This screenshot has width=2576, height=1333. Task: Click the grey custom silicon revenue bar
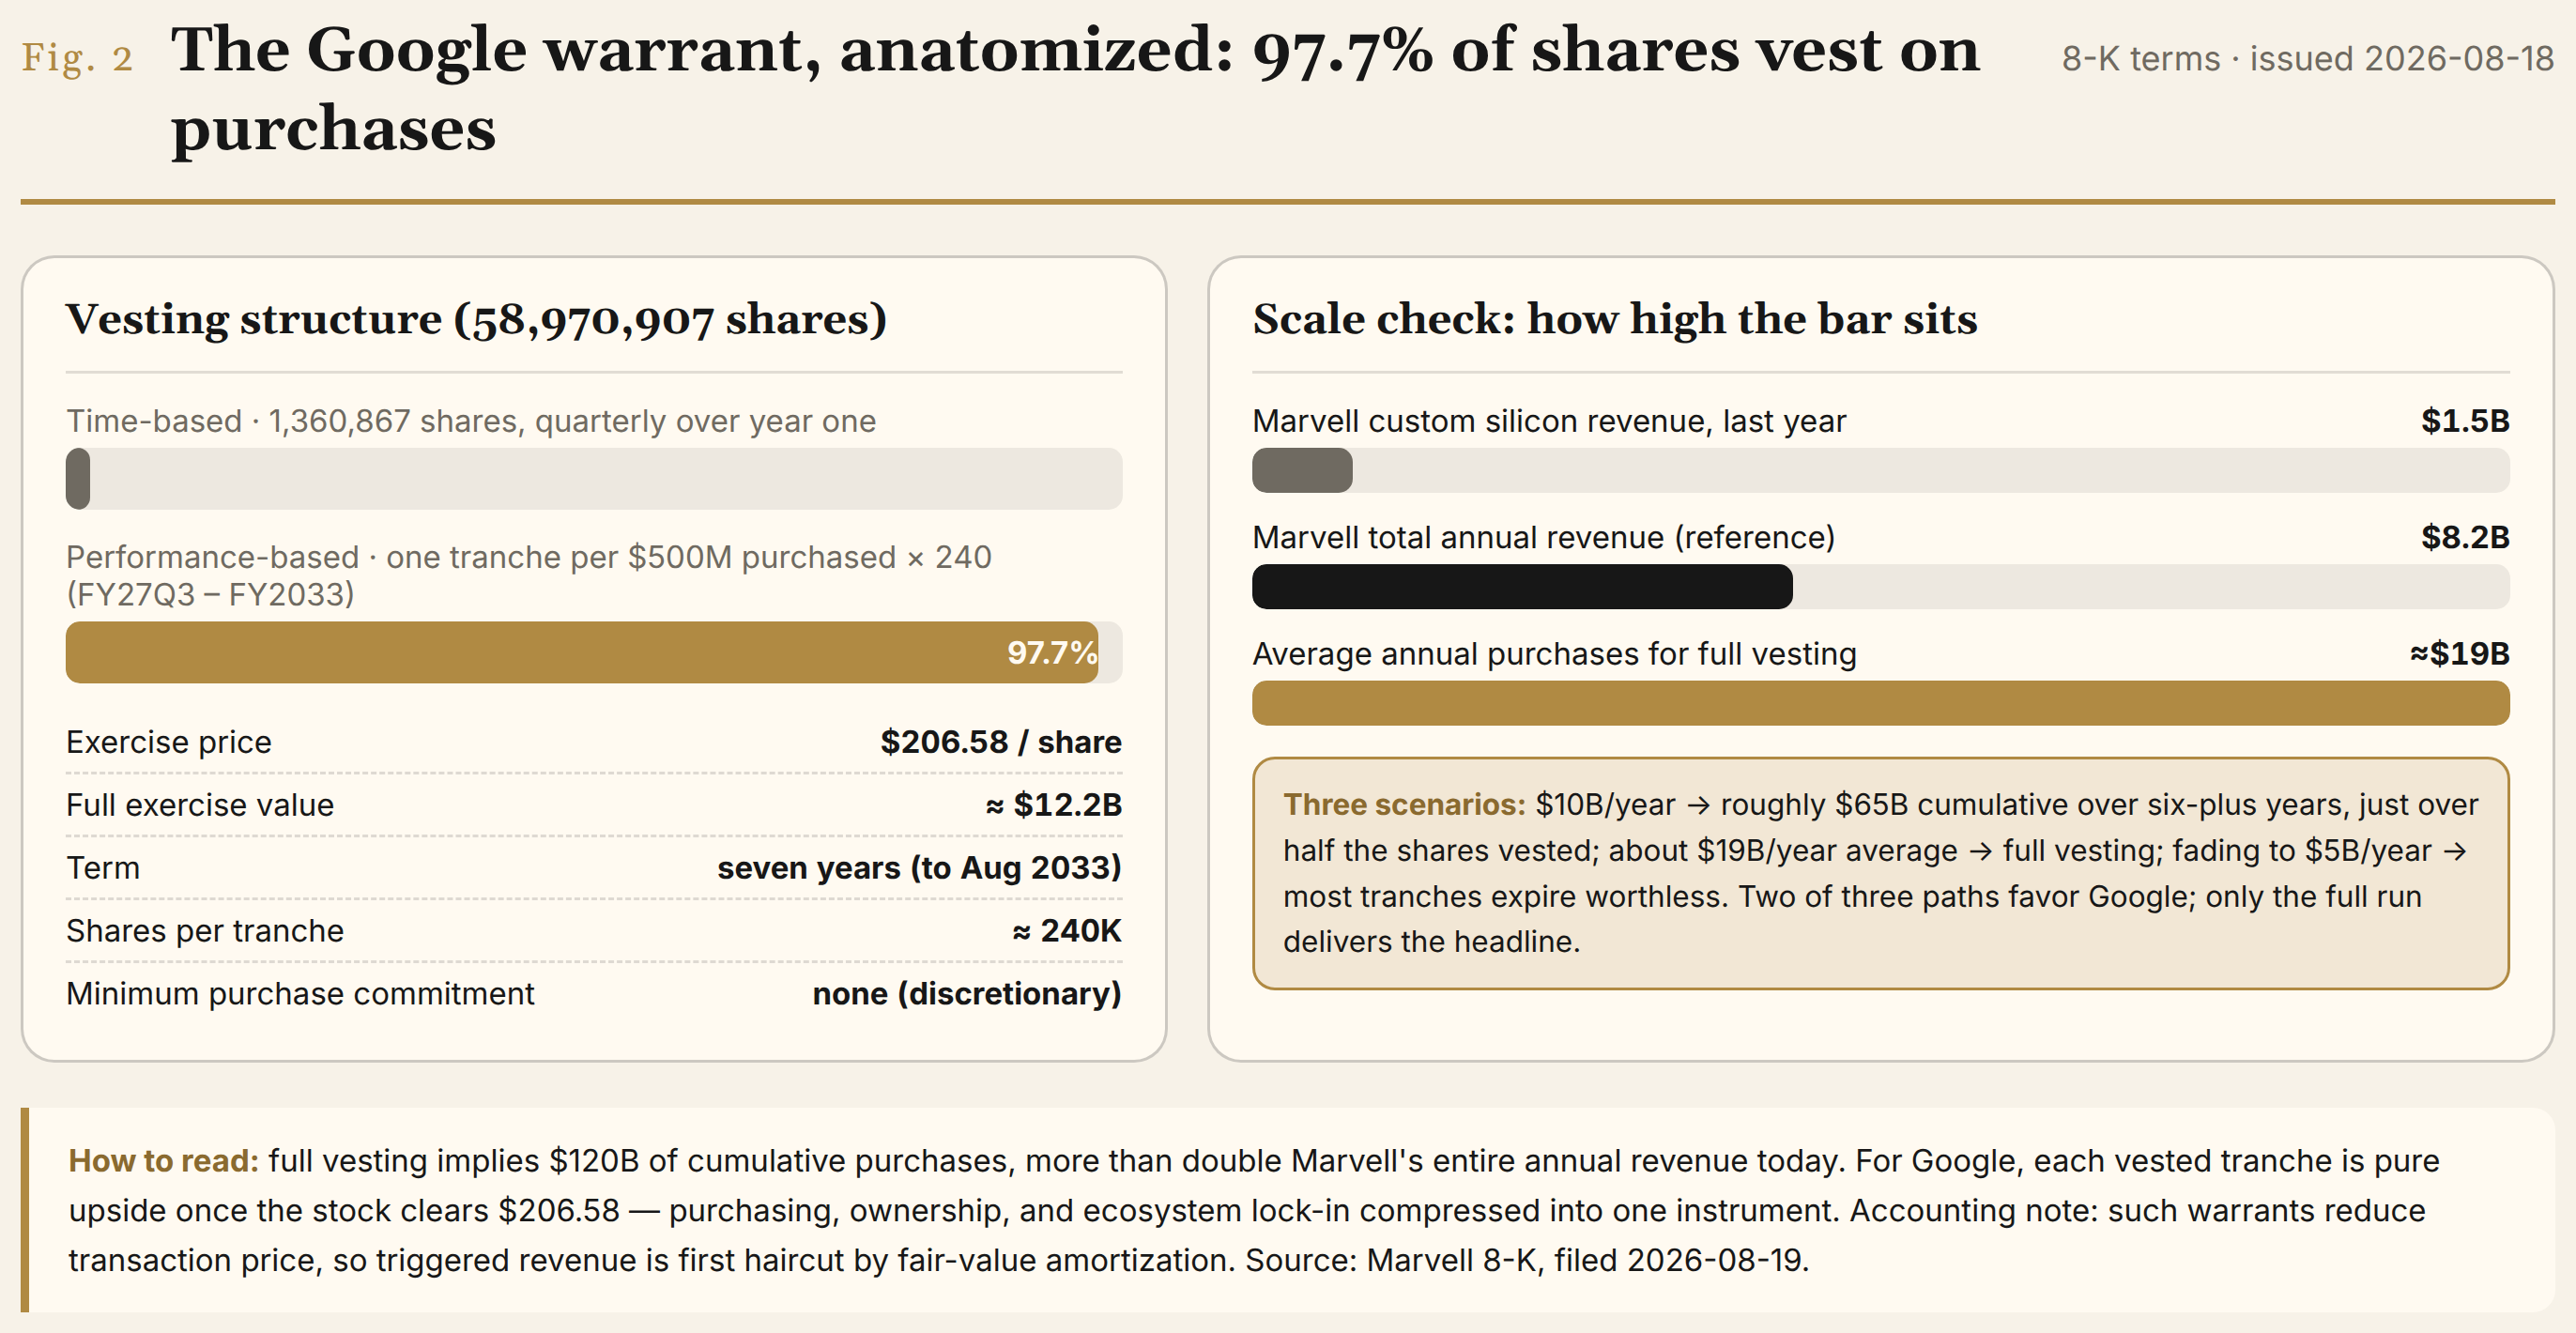[x=1302, y=470]
